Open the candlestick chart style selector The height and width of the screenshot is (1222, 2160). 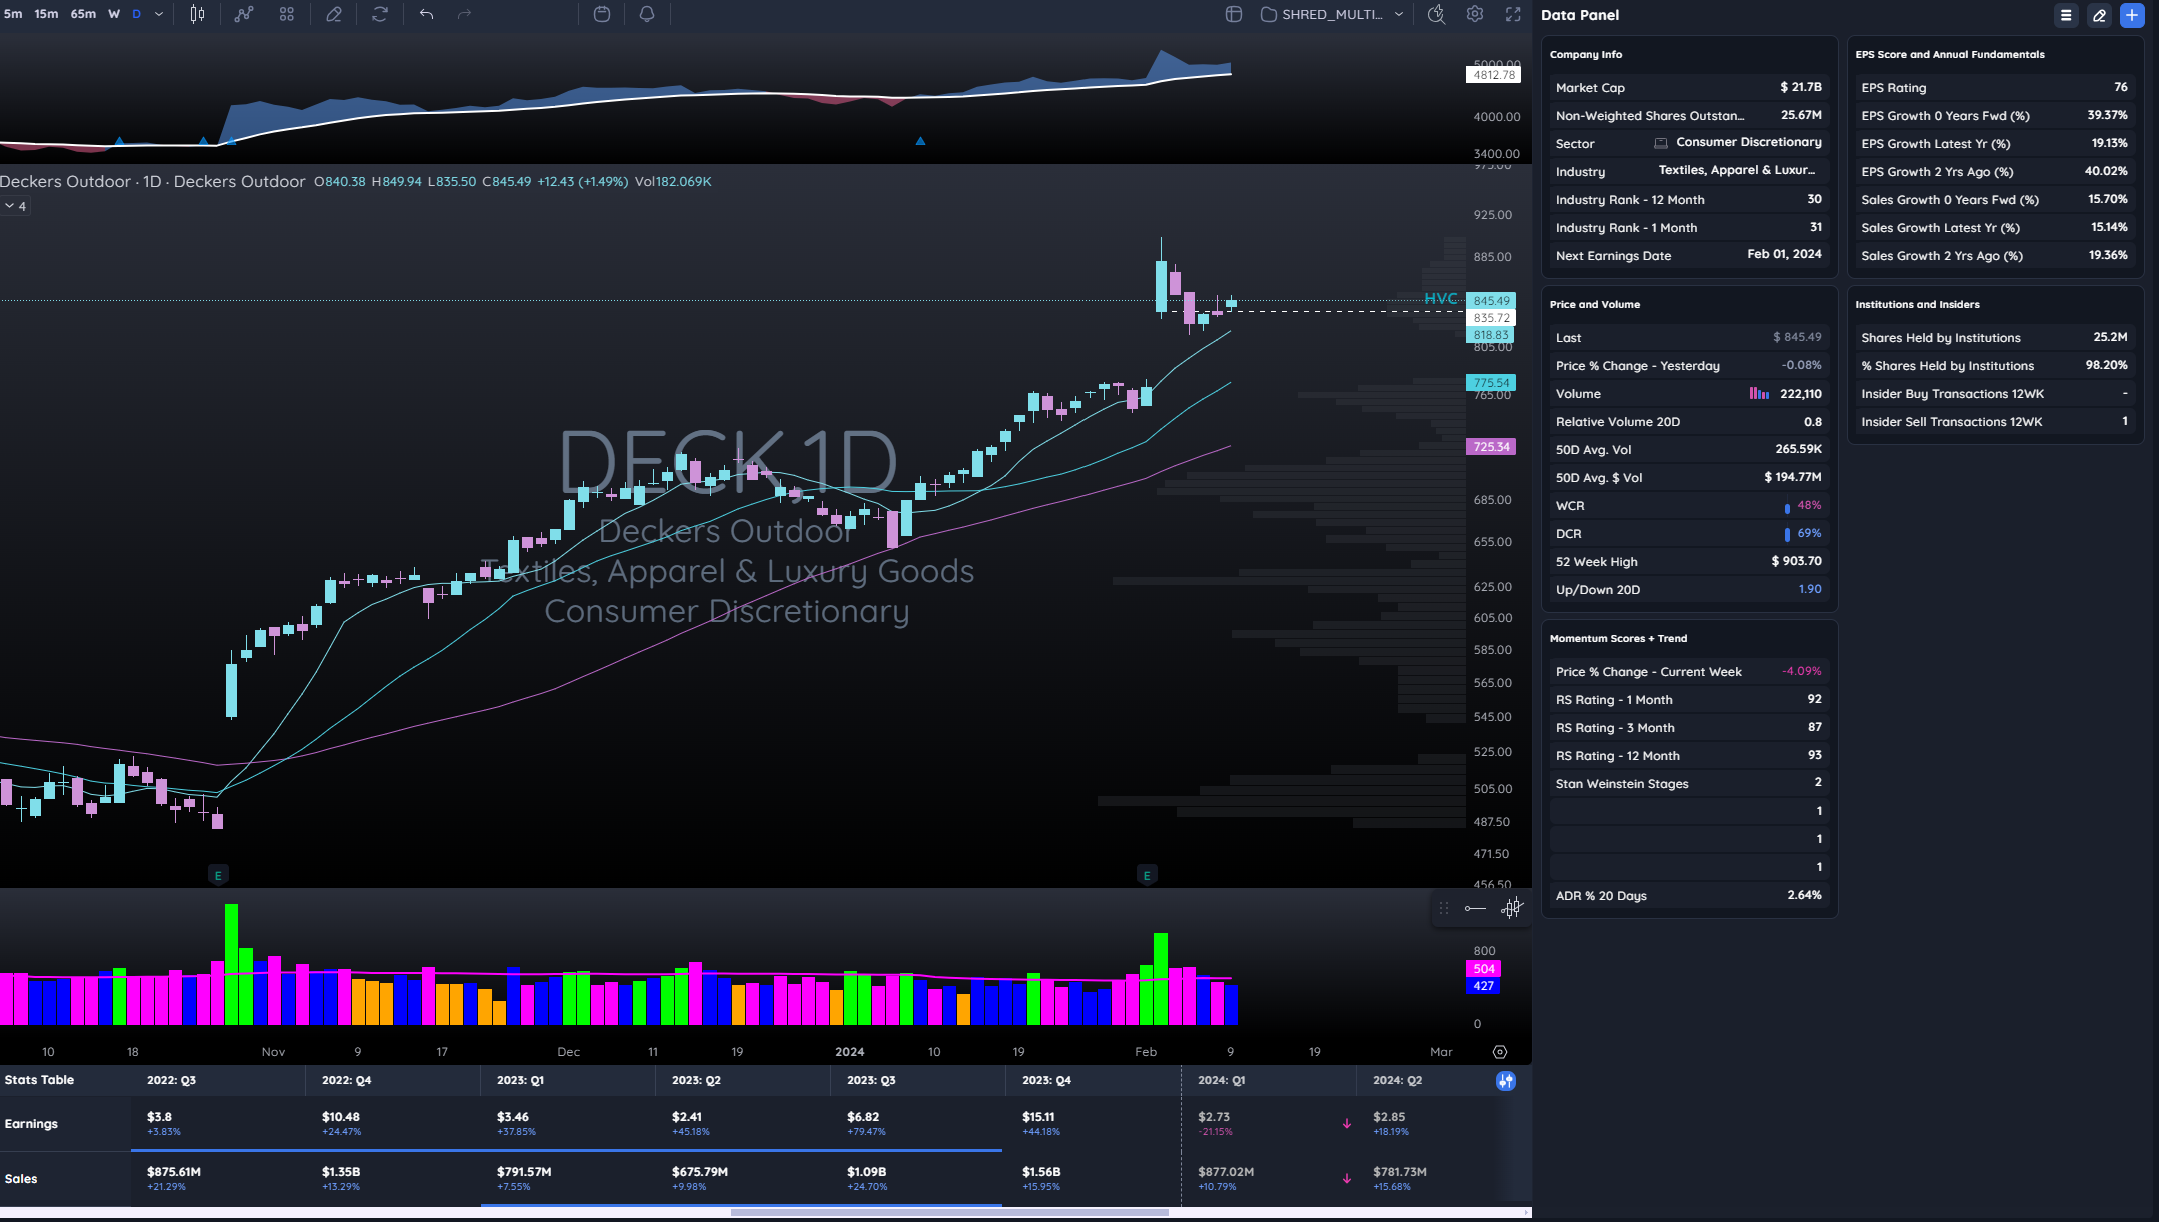point(197,14)
